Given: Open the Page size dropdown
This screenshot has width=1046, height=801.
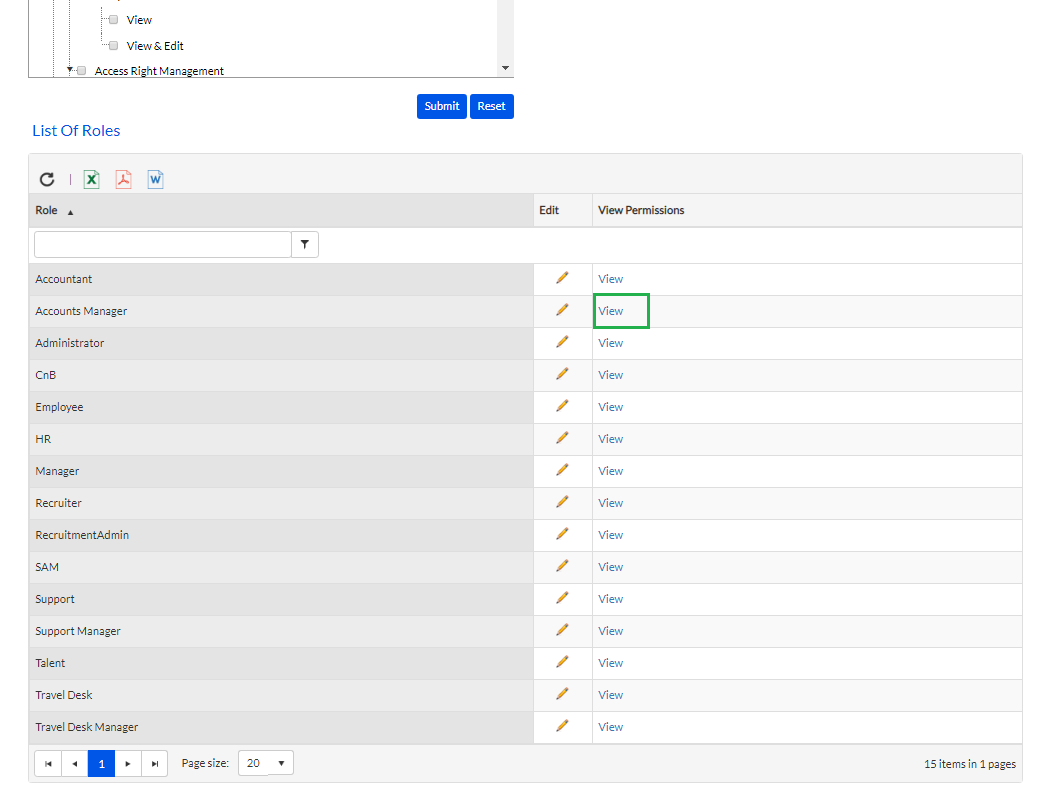Looking at the screenshot, I should (266, 764).
